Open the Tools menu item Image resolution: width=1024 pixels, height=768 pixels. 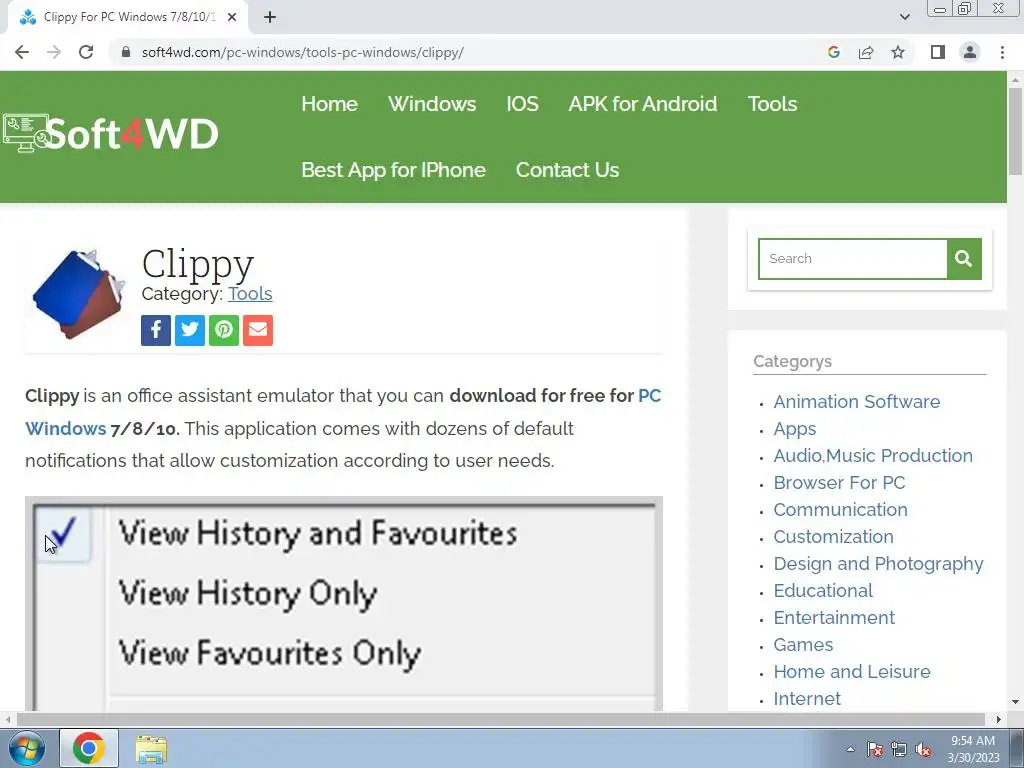coord(772,104)
